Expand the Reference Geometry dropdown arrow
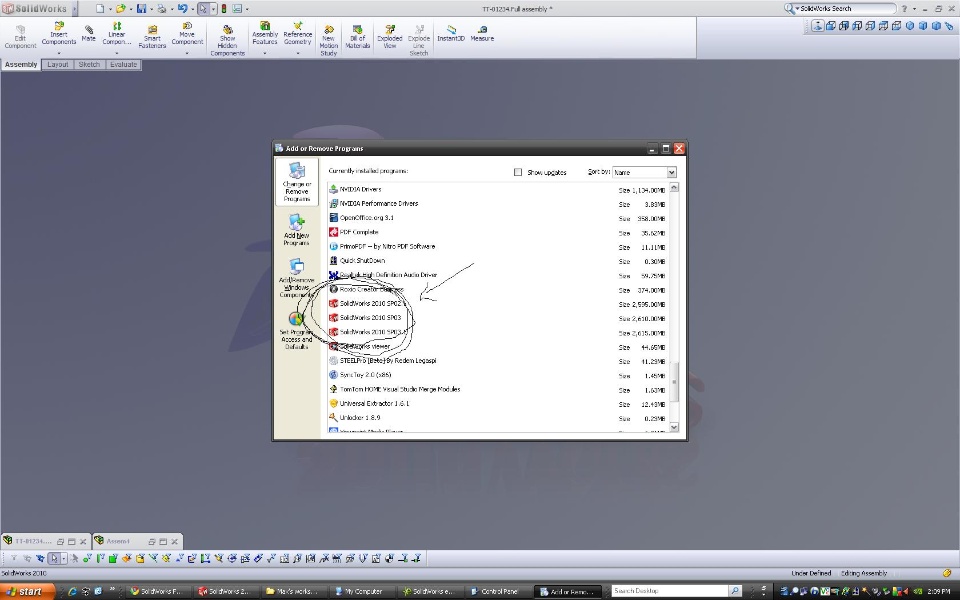 (x=298, y=53)
